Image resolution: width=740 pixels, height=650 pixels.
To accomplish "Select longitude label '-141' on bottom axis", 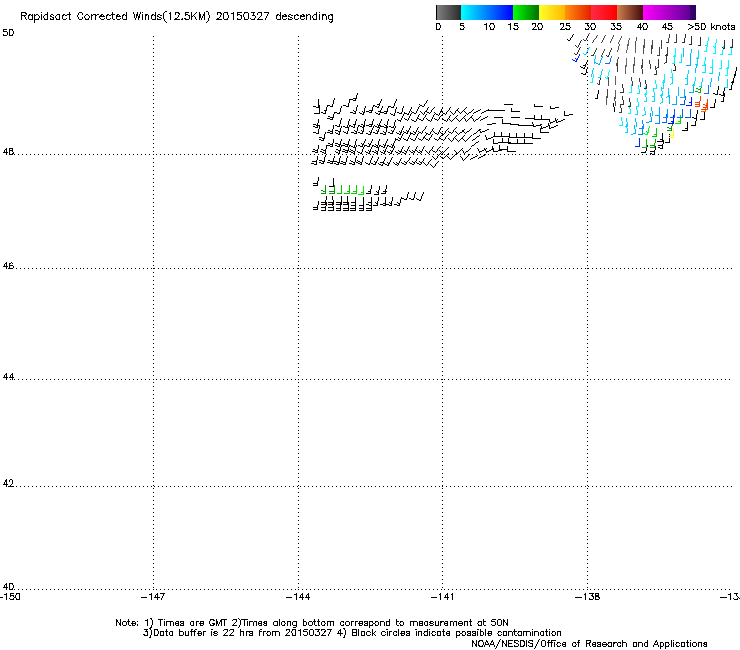I will pyautogui.click(x=442, y=597).
